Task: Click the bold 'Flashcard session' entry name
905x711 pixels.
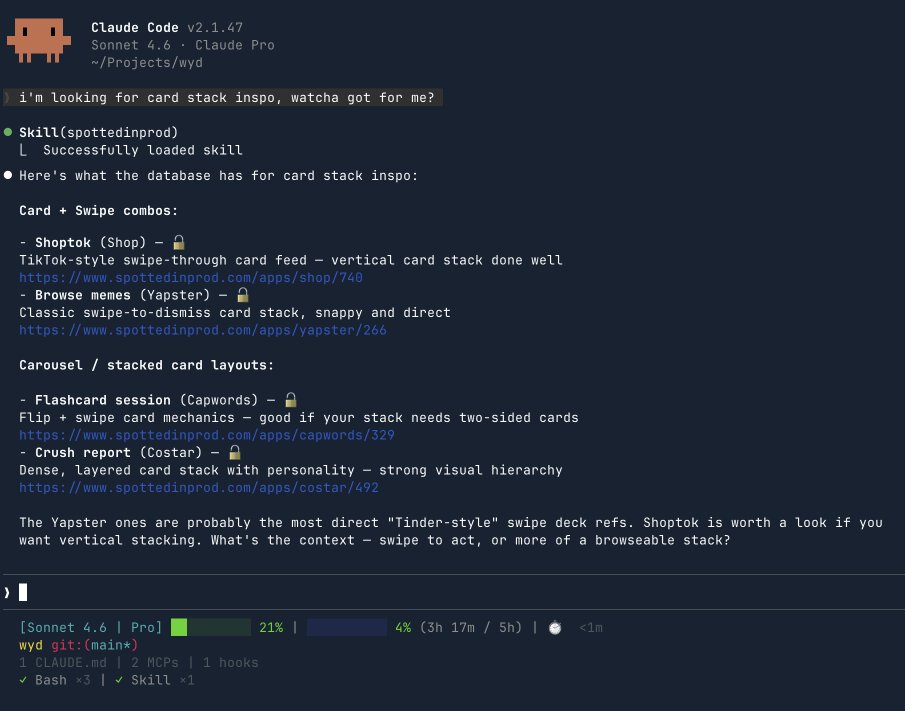Action: (x=103, y=400)
